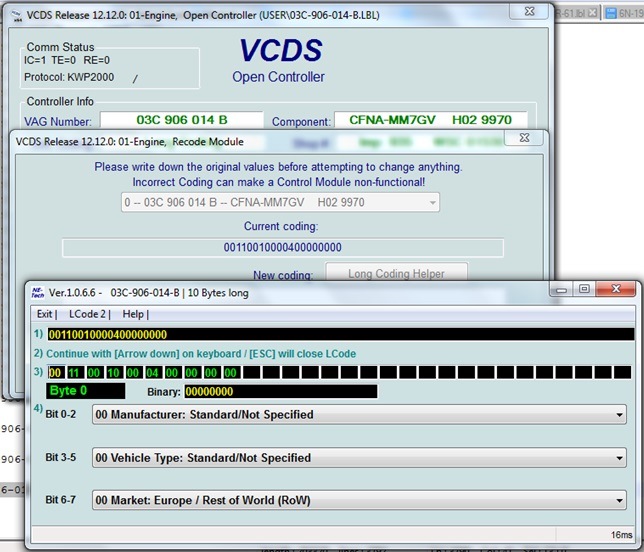Click the Byte 0 indicator label

85,391
